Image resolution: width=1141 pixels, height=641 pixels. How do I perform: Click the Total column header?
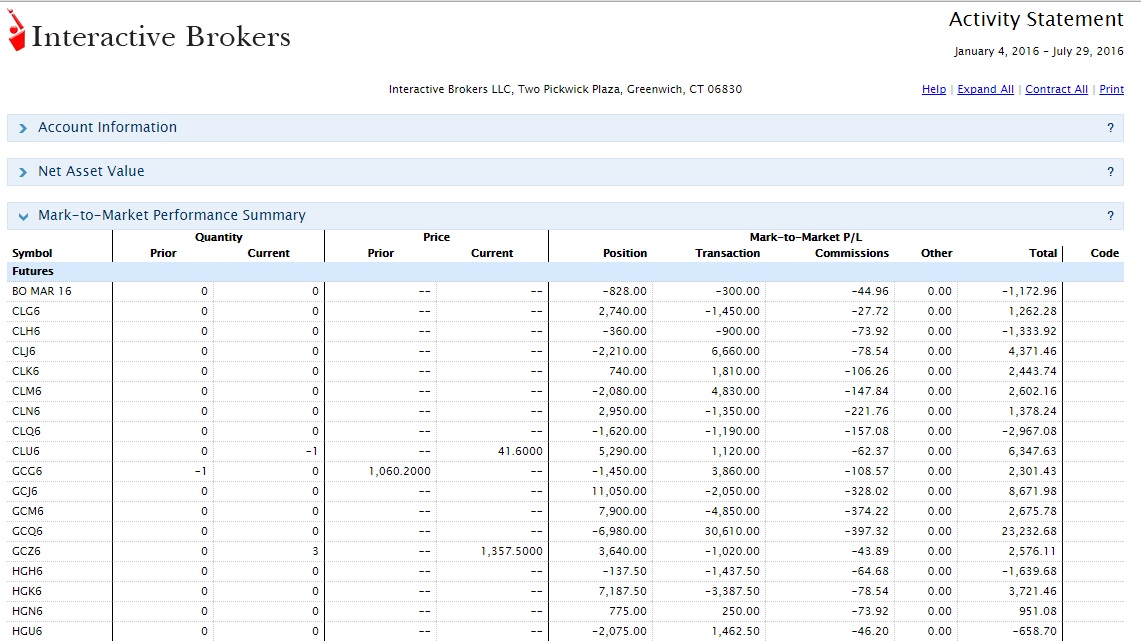(1043, 253)
